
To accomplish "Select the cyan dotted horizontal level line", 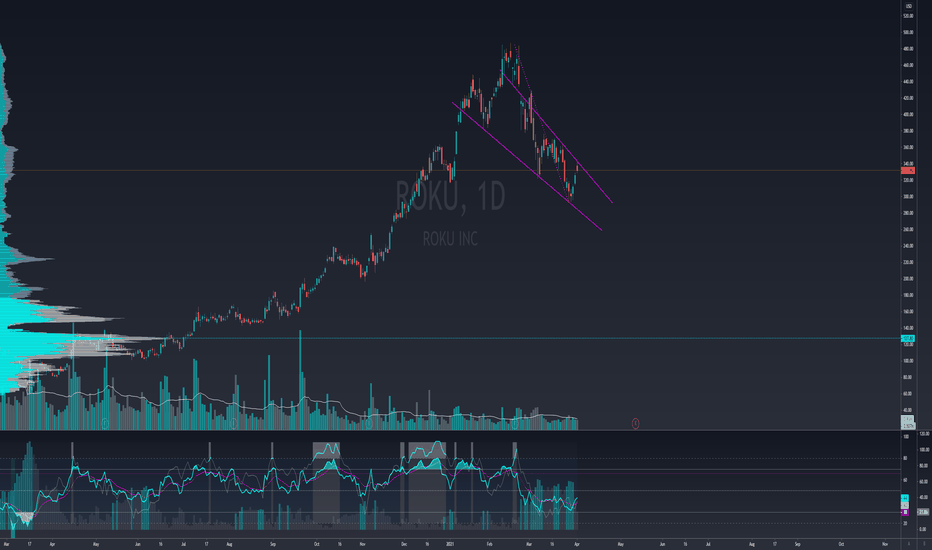I will [452, 338].
